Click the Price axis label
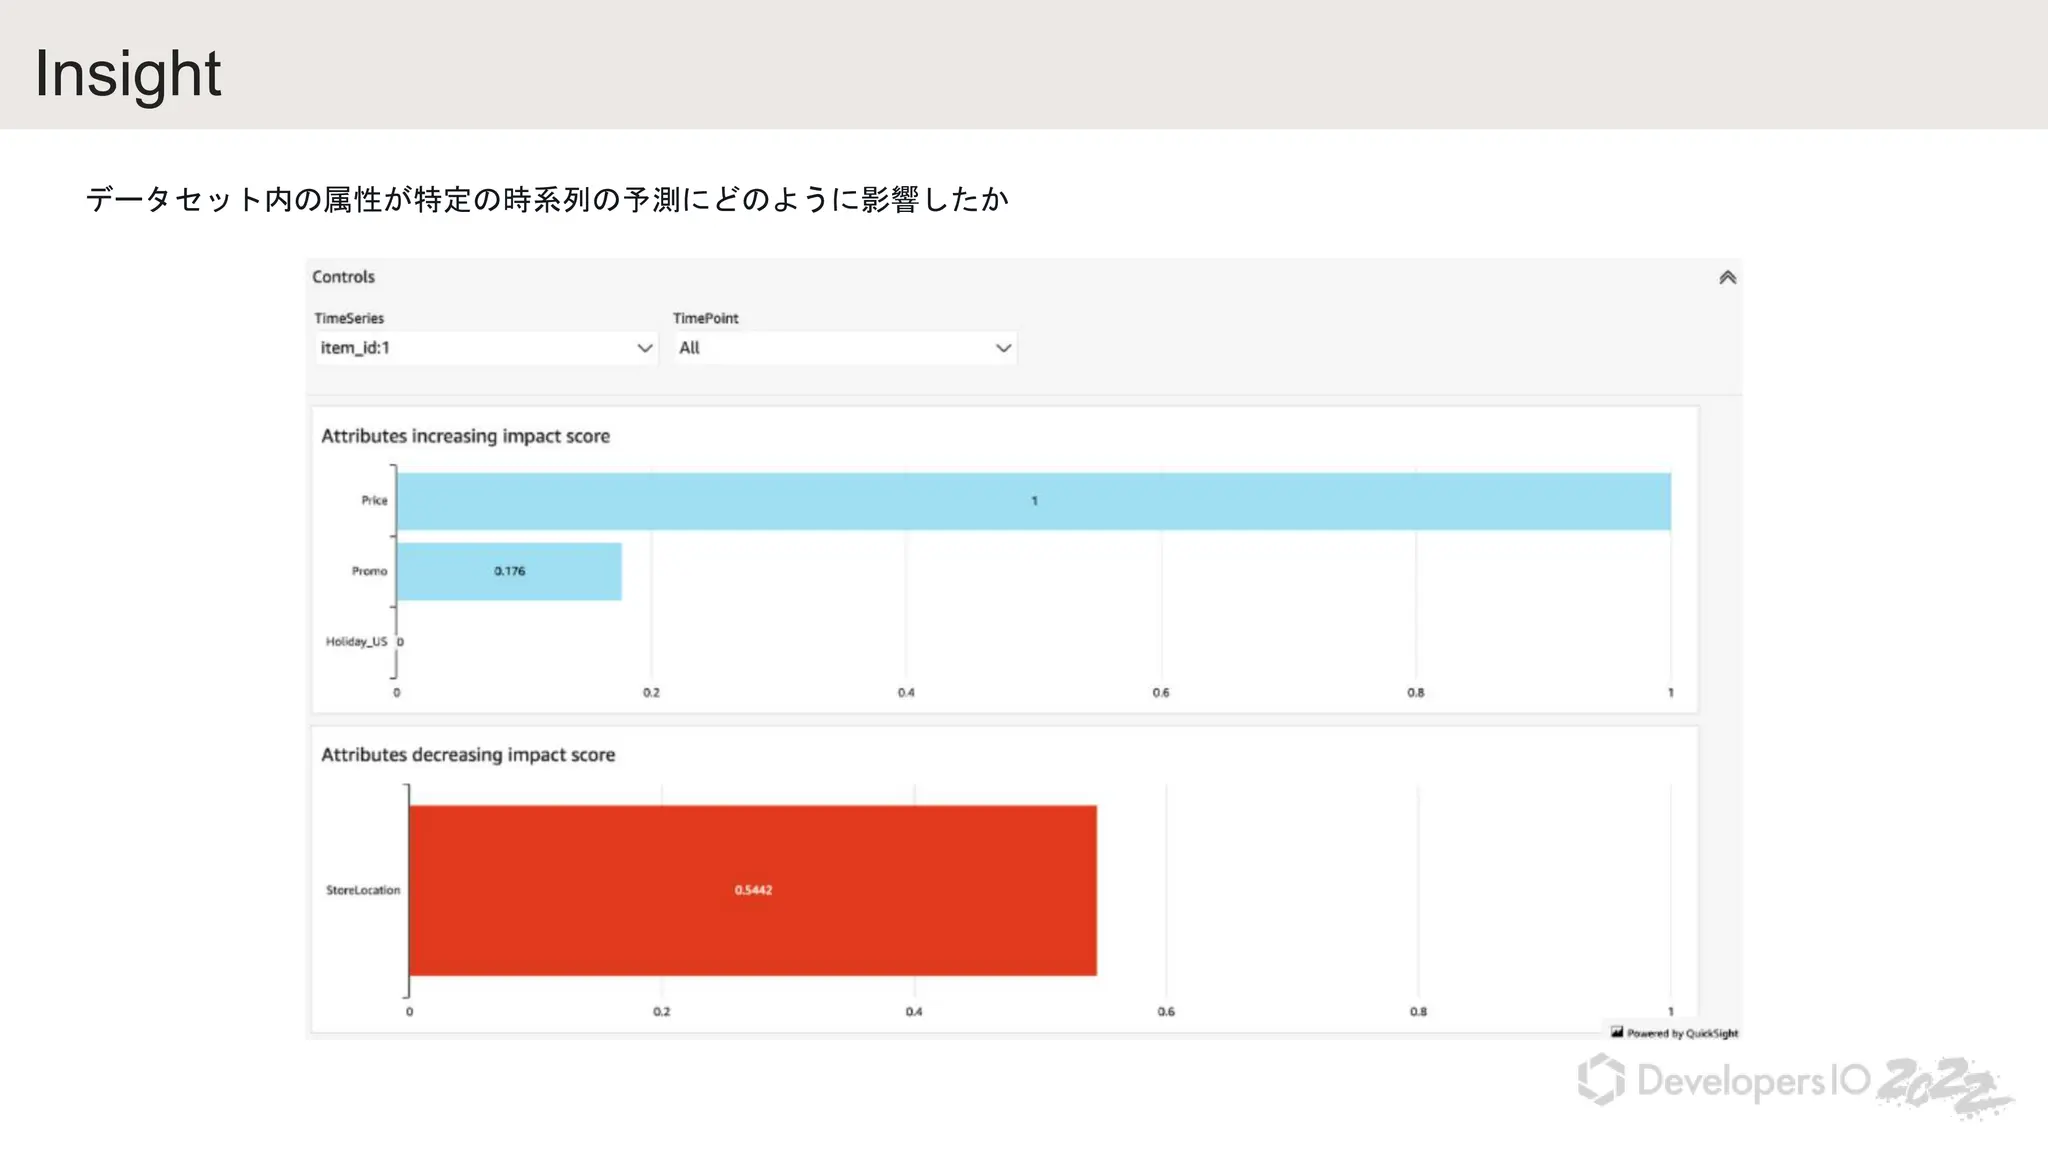 (x=374, y=500)
